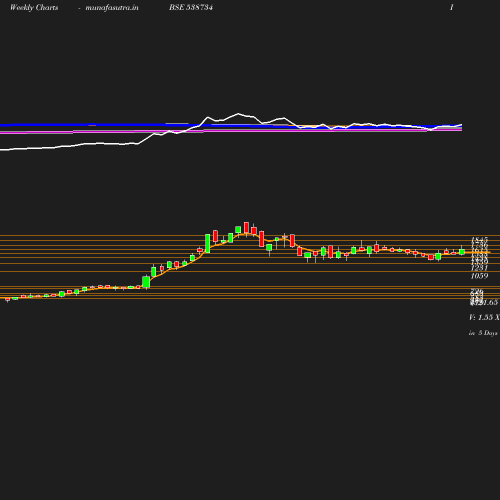Viewport: 500px width, 500px height.
Task: Click the "V: 1.55 X" volume label
Action: tap(484, 317)
